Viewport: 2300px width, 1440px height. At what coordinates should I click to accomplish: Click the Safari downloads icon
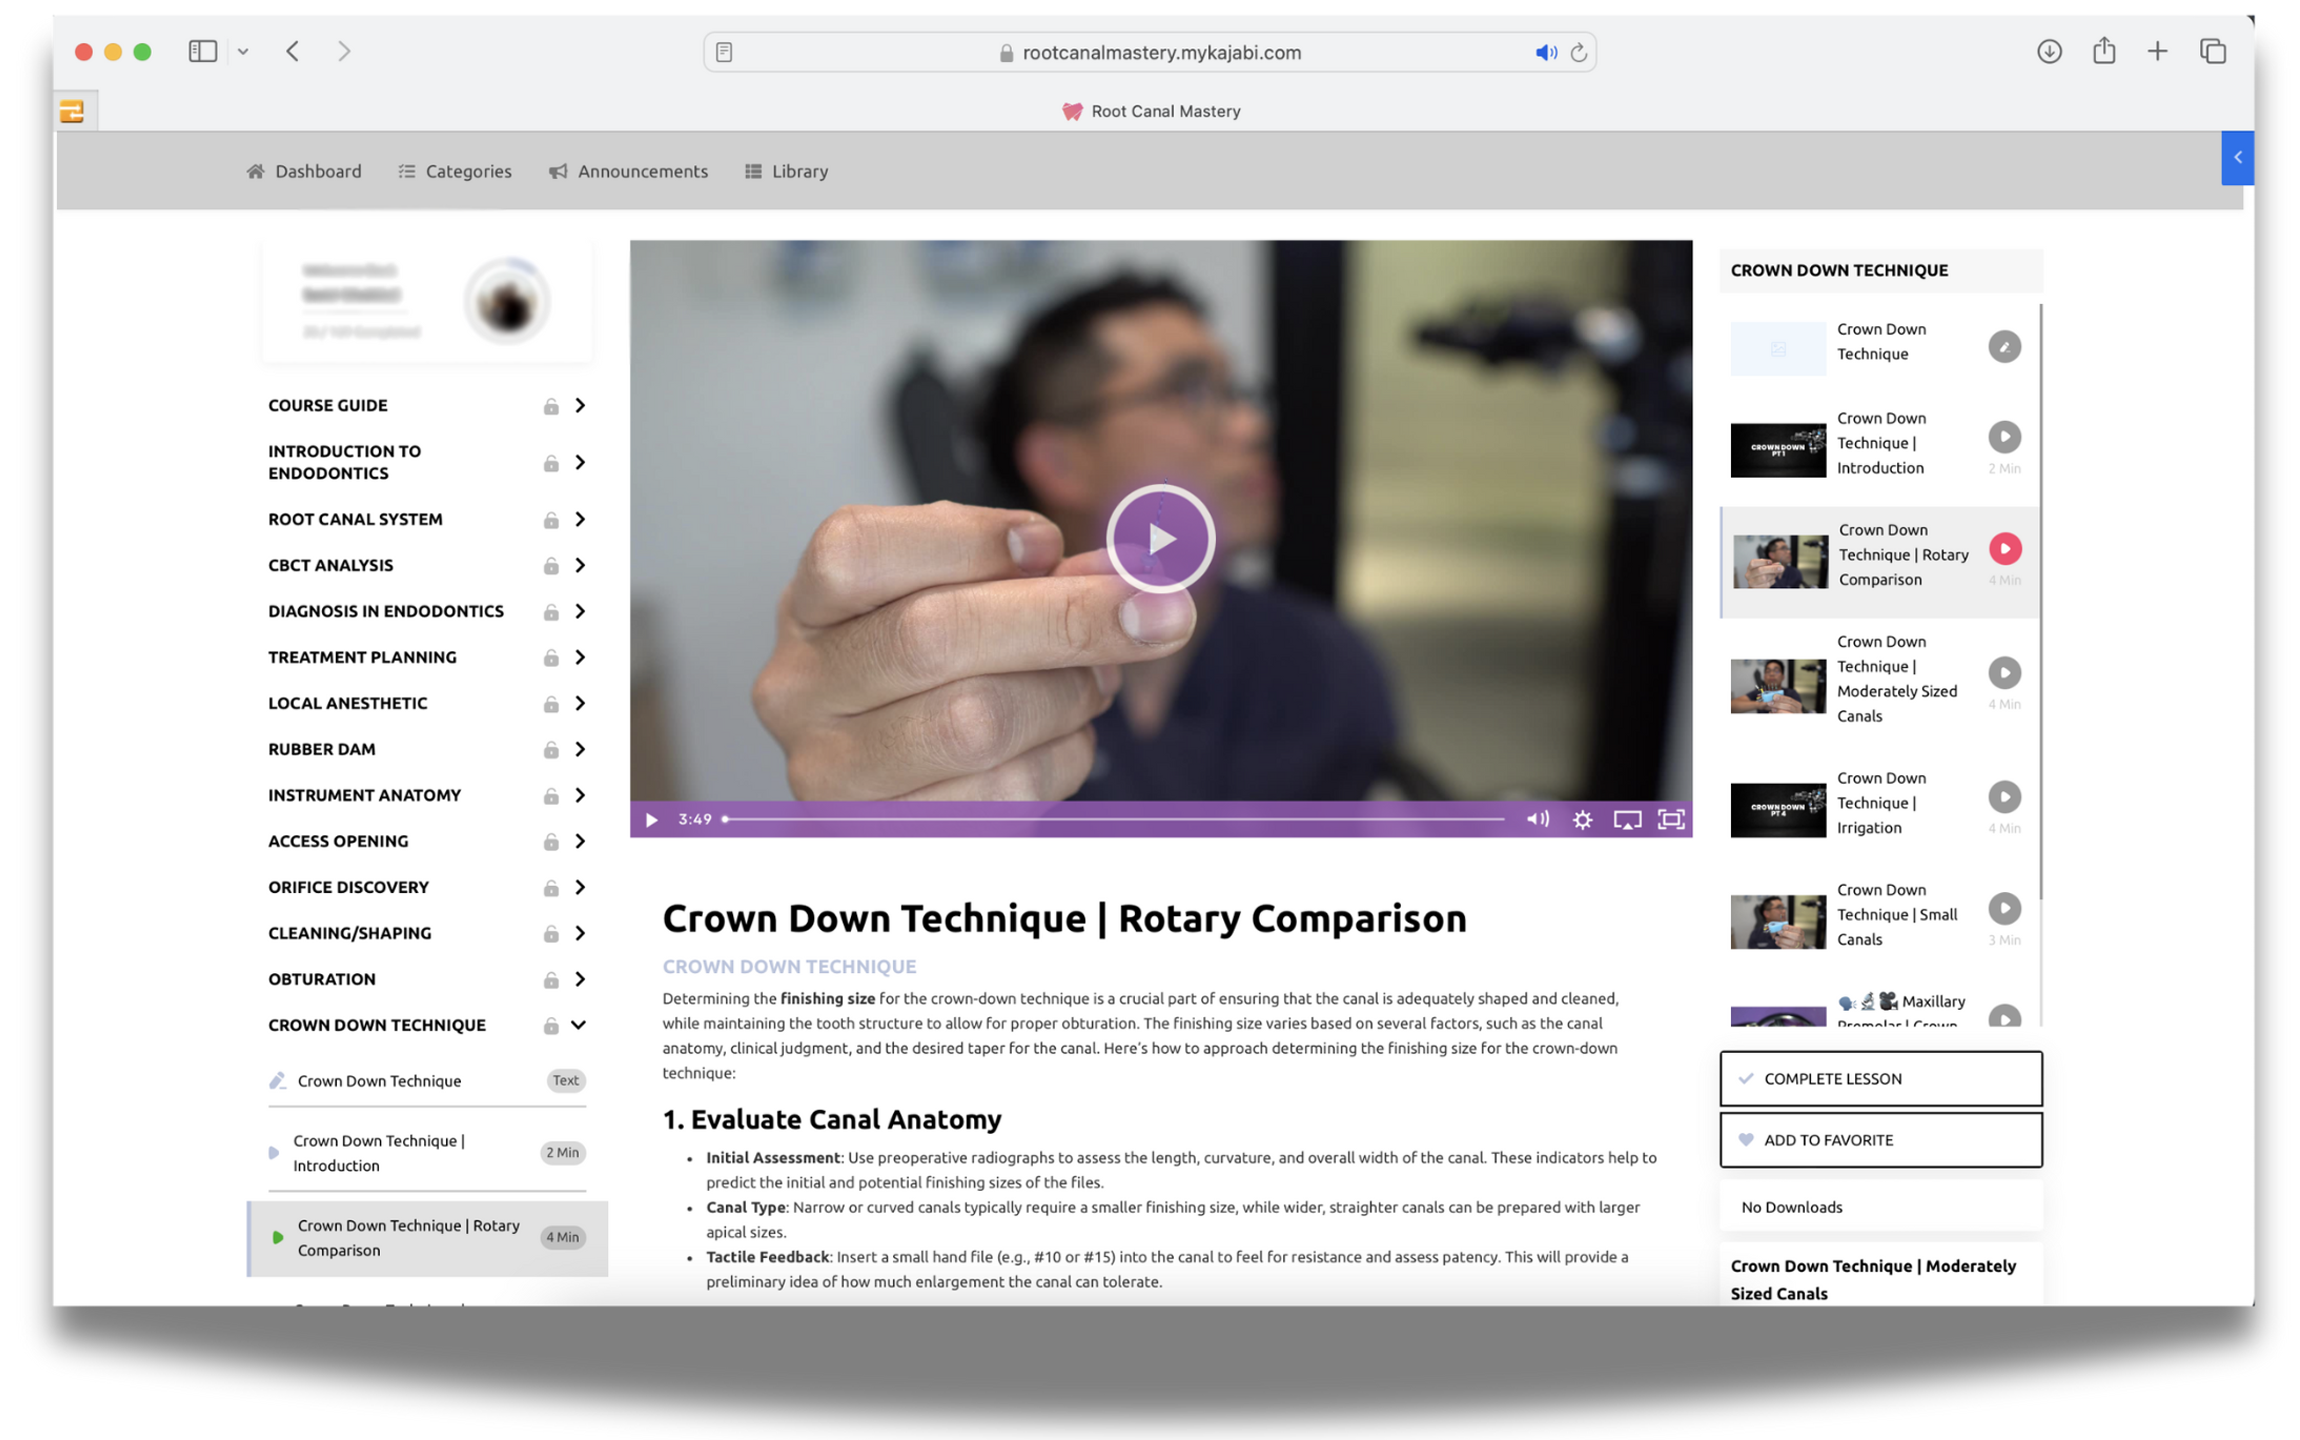coord(2049,51)
